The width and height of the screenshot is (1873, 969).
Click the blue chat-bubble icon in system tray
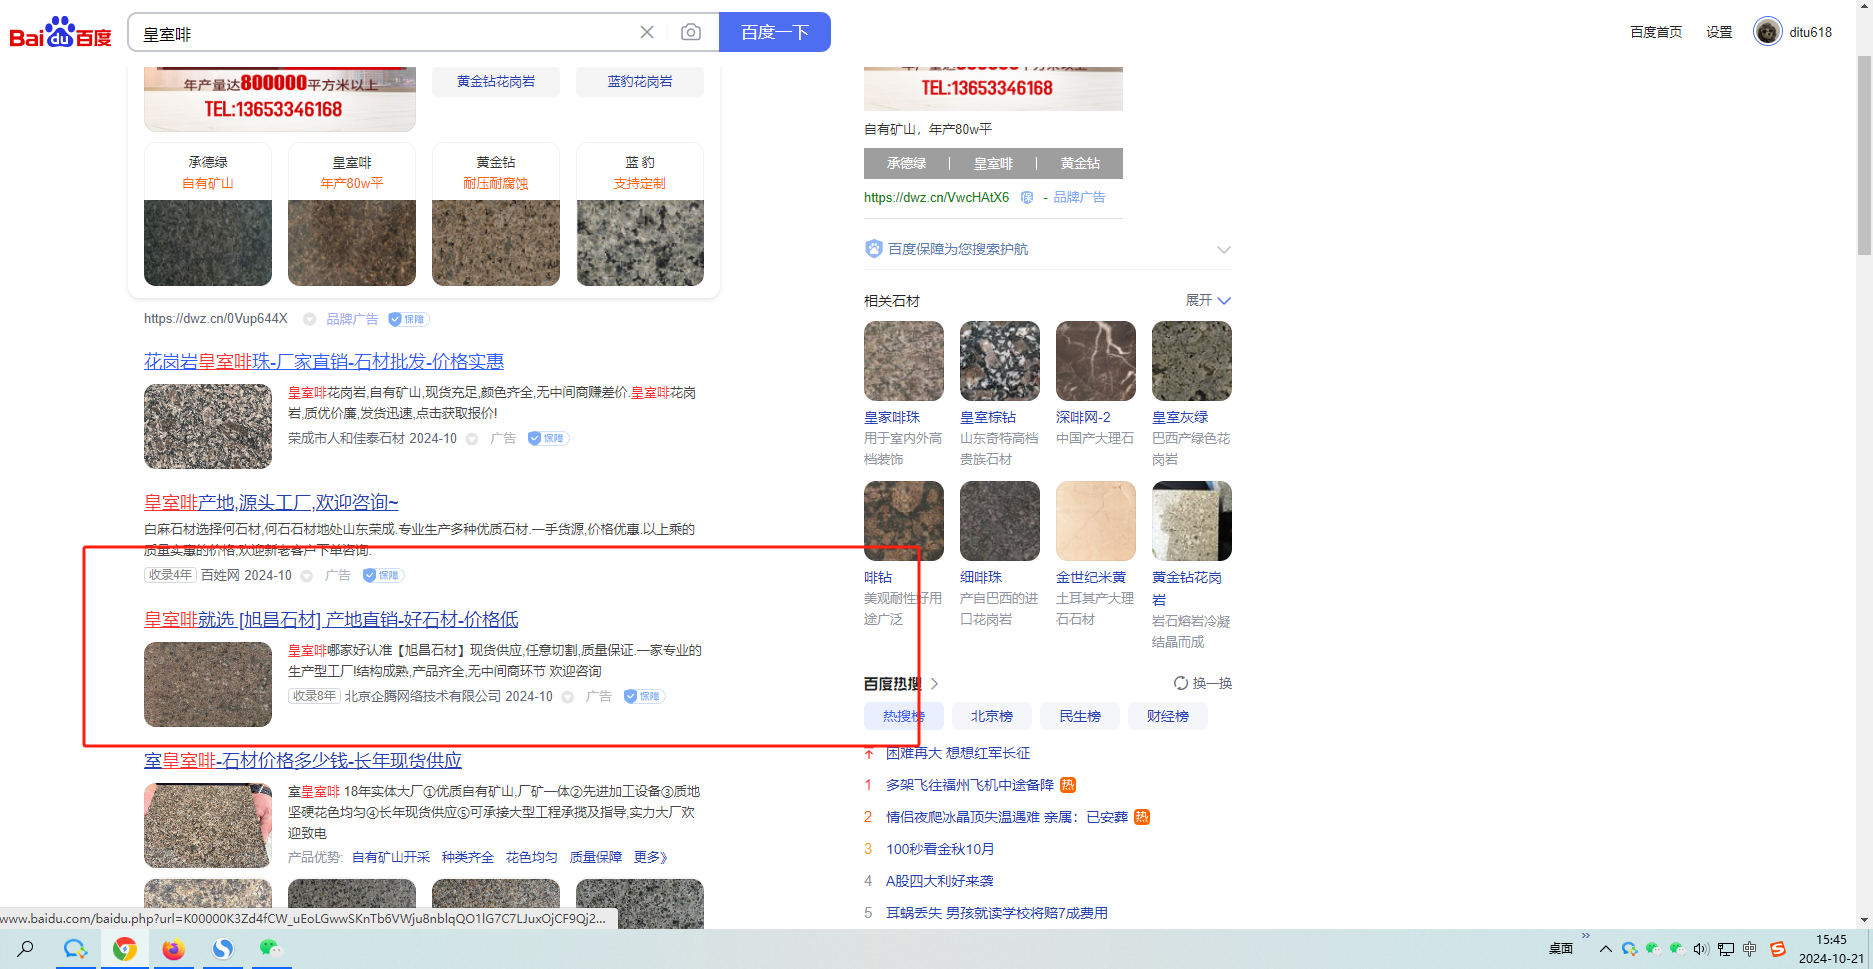pyautogui.click(x=1630, y=949)
